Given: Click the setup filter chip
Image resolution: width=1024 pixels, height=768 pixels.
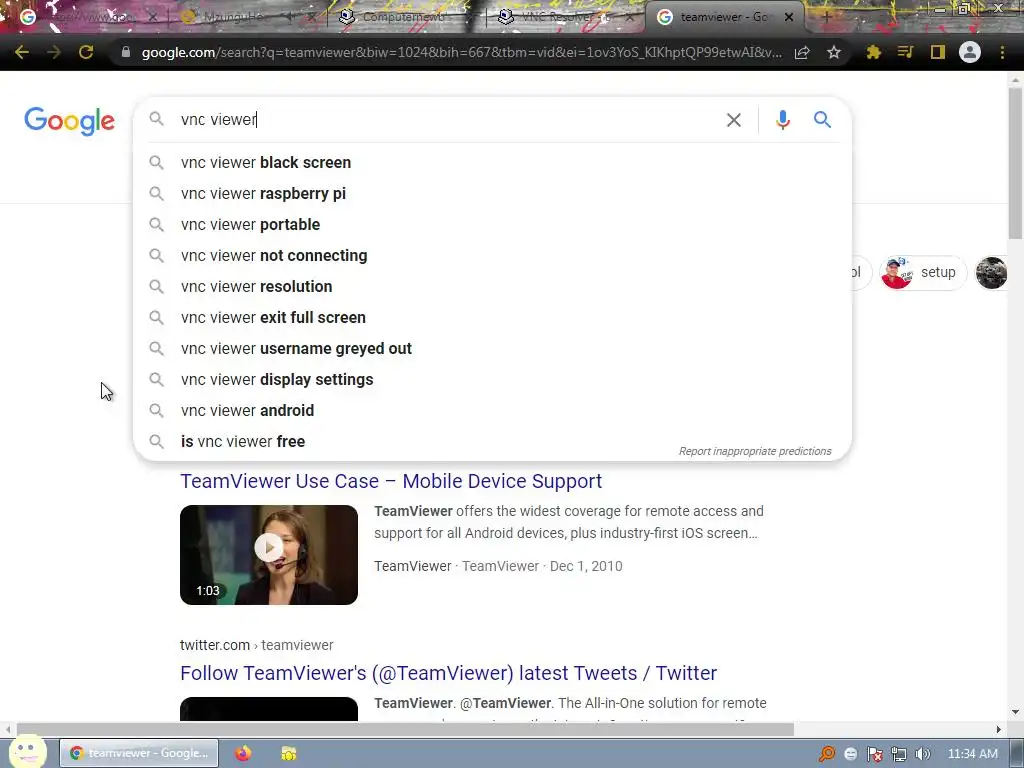Looking at the screenshot, I should pos(922,272).
